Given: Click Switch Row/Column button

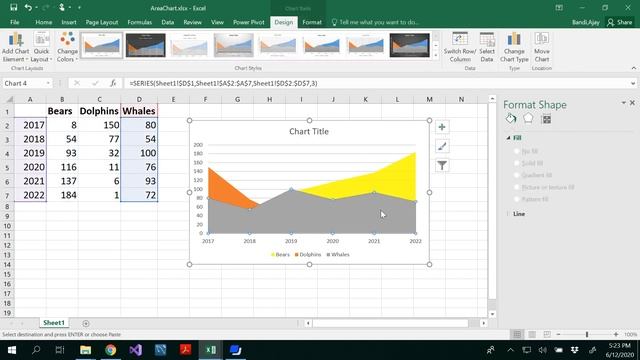Looking at the screenshot, I should [460, 47].
